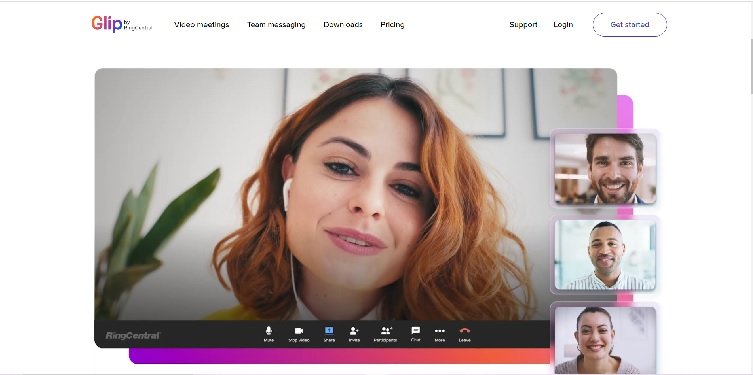The width and height of the screenshot is (753, 375).
Task: Open the Chat bubble icon
Action: tap(416, 330)
